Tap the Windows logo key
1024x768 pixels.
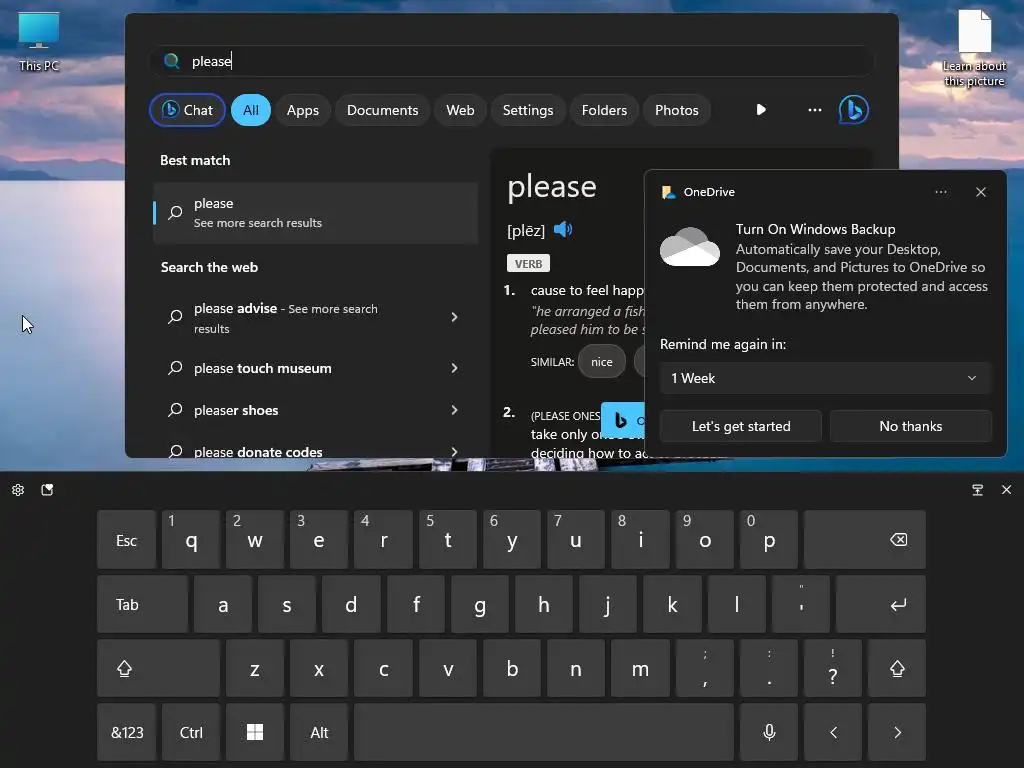(255, 732)
